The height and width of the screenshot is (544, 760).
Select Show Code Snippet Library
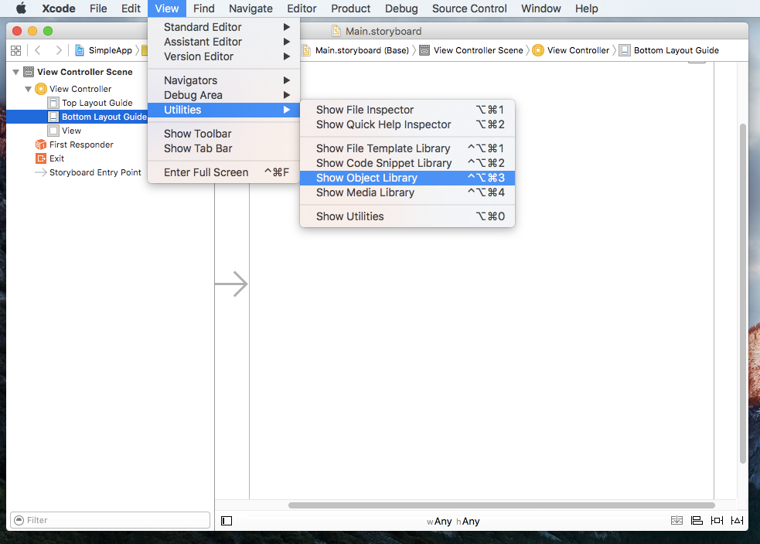407,163
